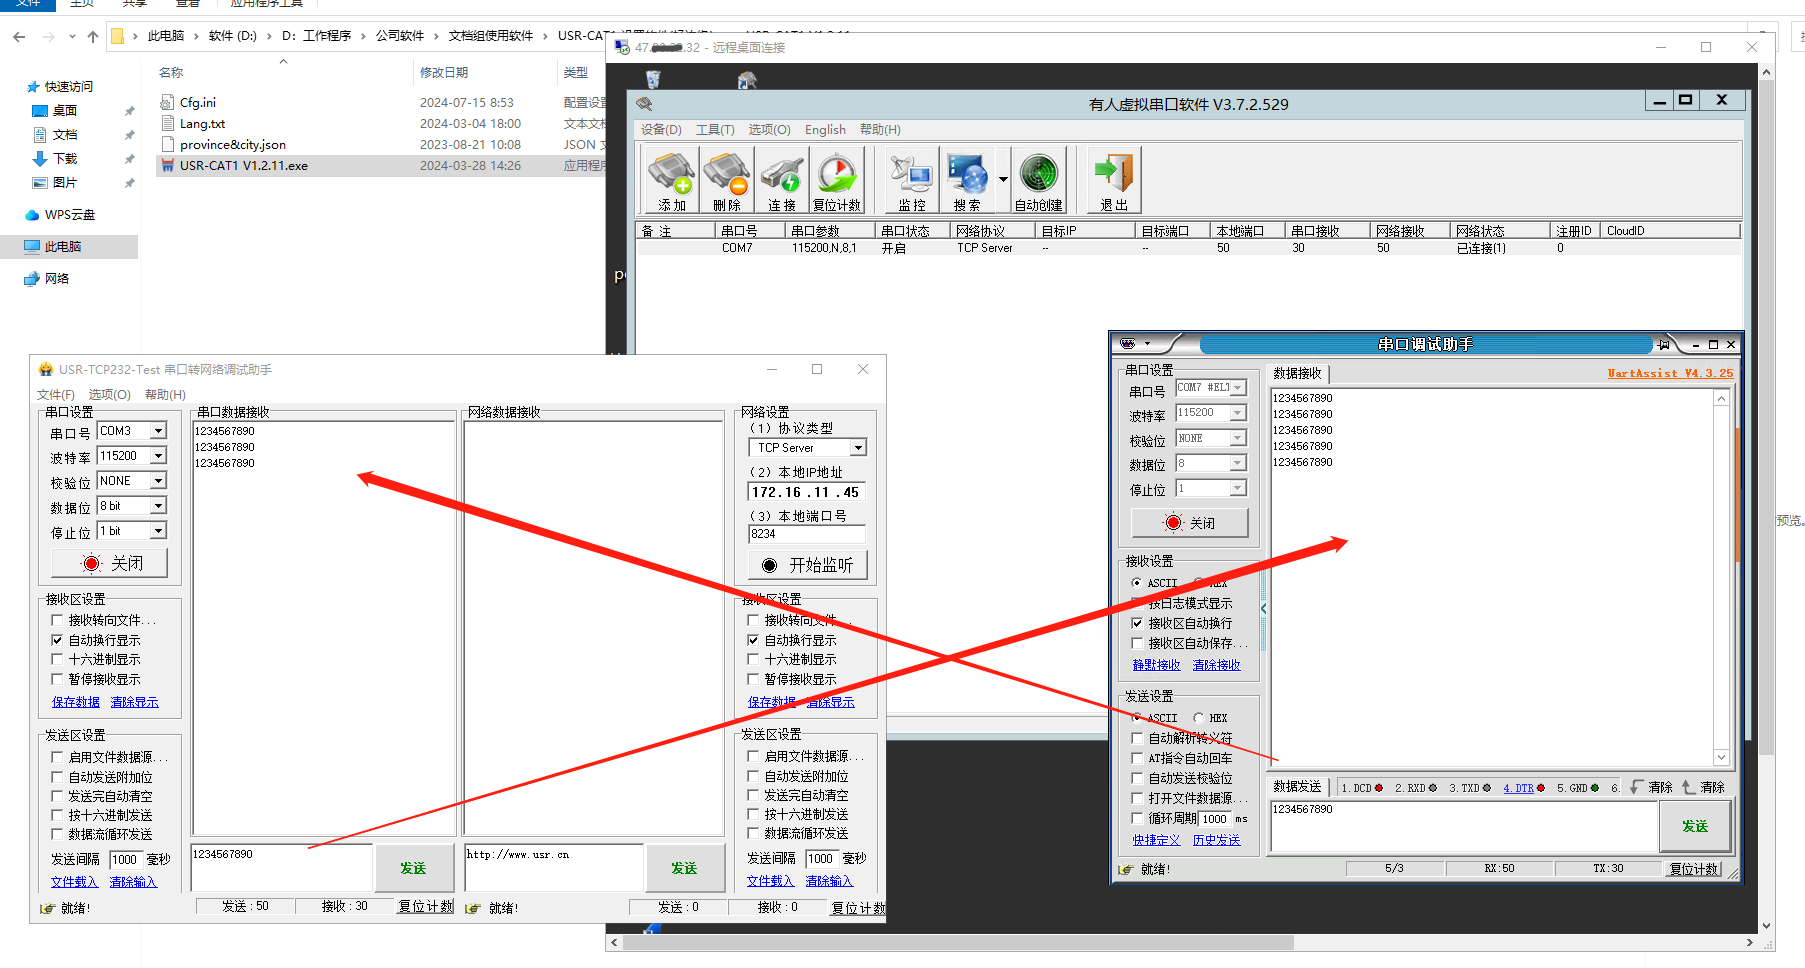Open the TCP Server protocol type dropdown
The width and height of the screenshot is (1805, 968).
[x=858, y=448]
